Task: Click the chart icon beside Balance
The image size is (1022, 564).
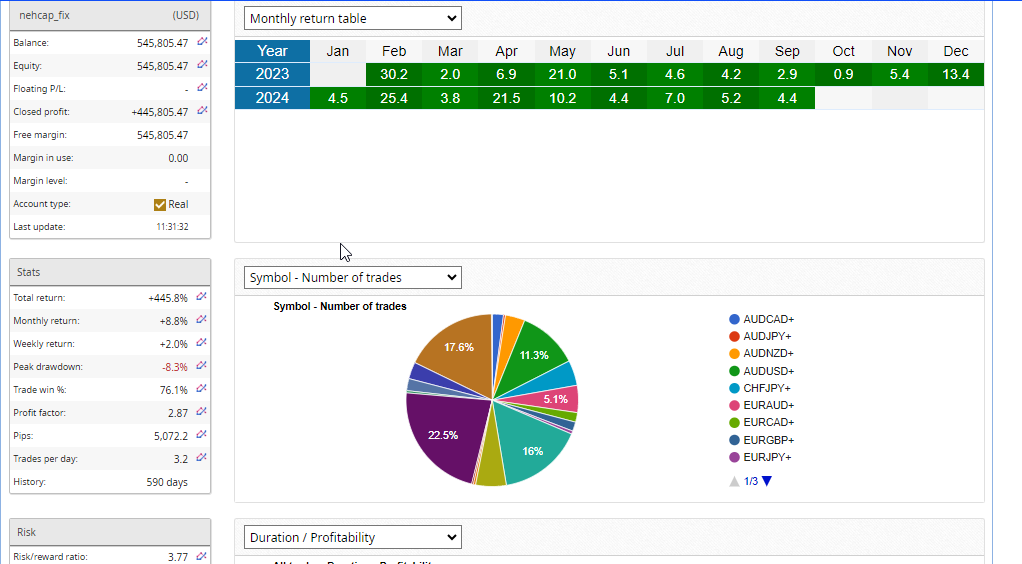Action: point(202,42)
